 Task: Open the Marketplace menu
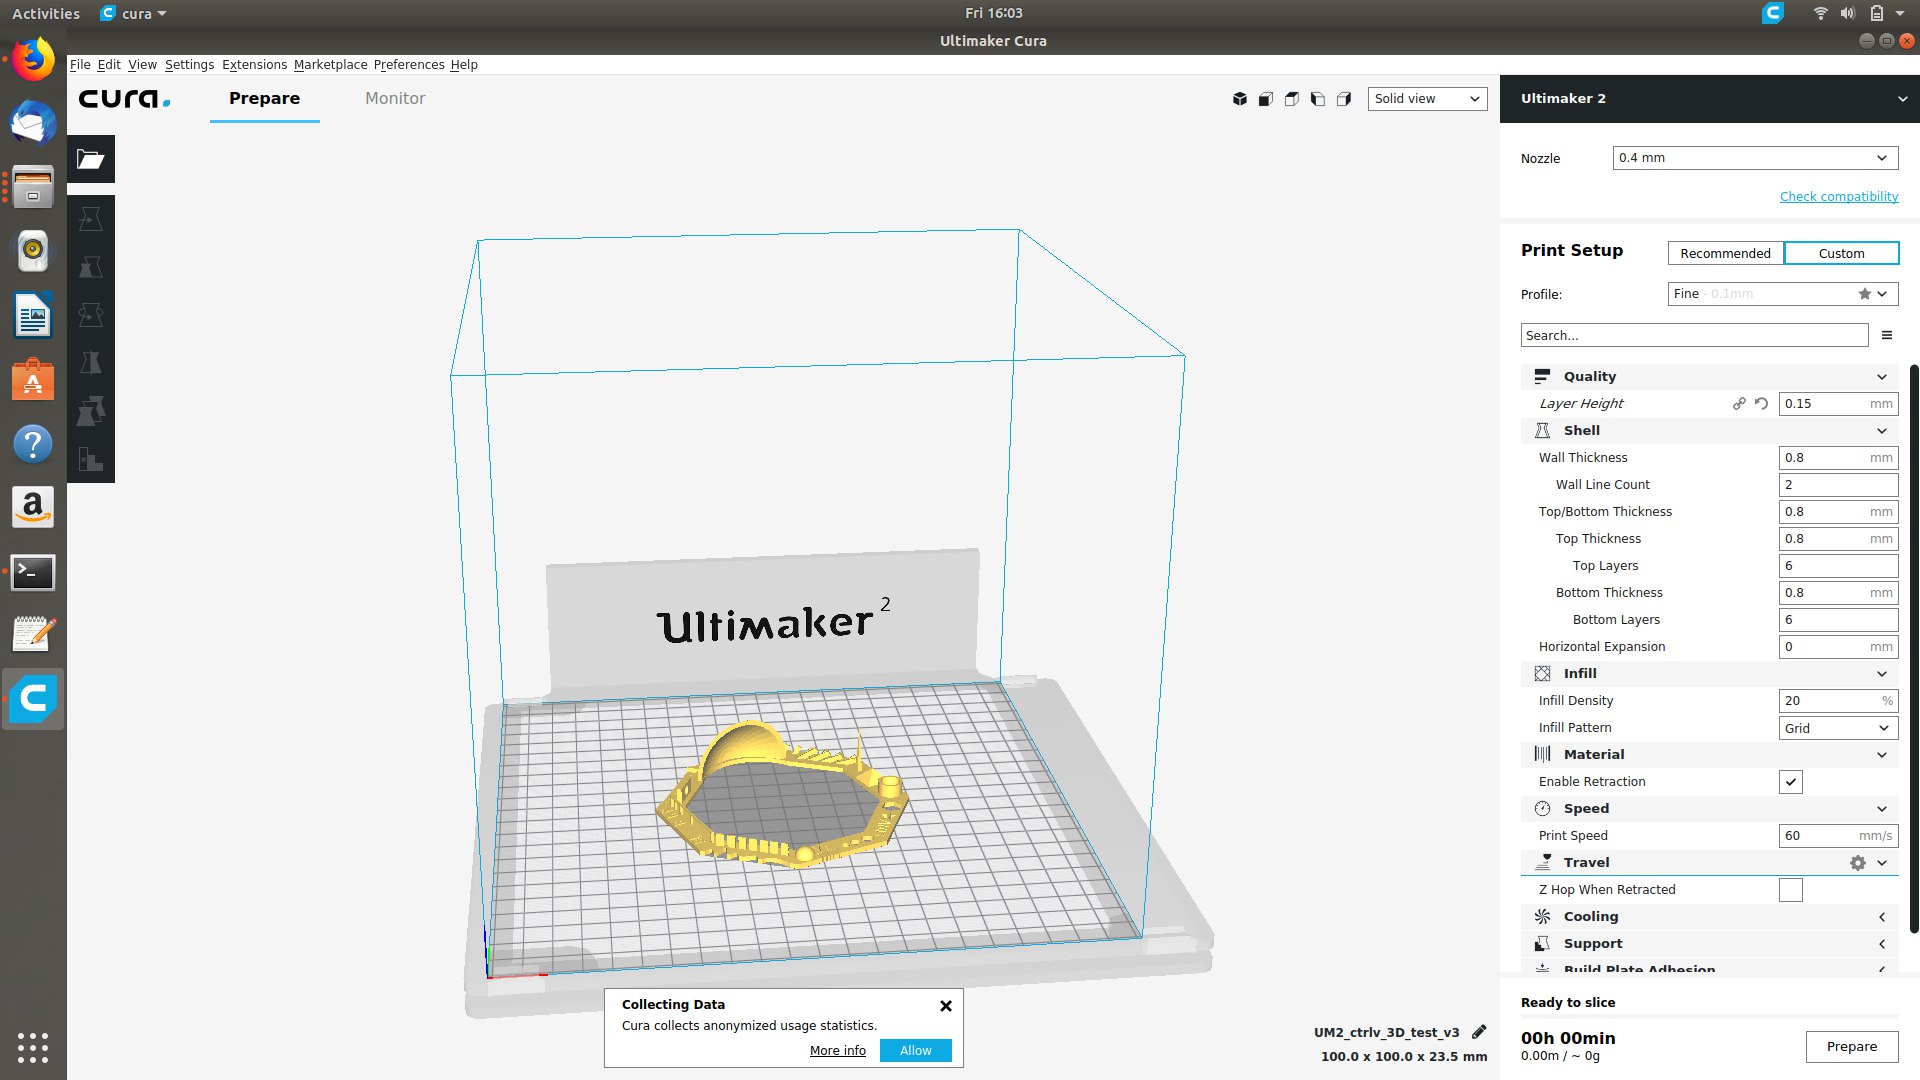tap(330, 64)
